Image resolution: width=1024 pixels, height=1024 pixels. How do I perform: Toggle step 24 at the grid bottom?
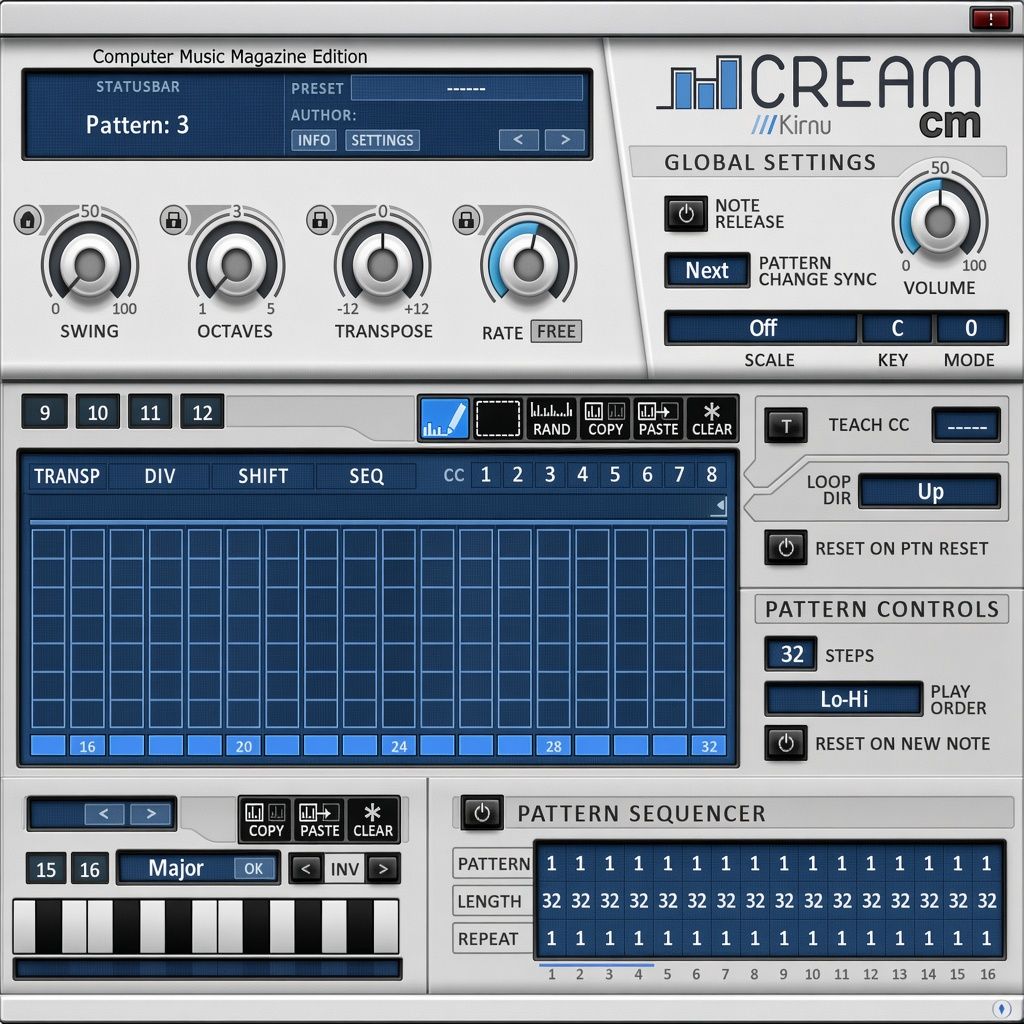click(x=398, y=746)
